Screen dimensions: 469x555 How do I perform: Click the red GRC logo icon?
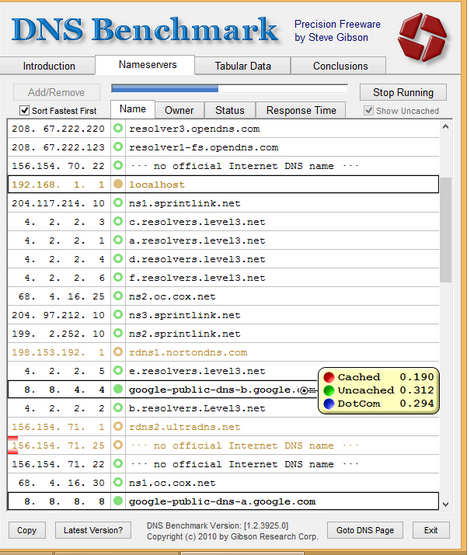(423, 38)
